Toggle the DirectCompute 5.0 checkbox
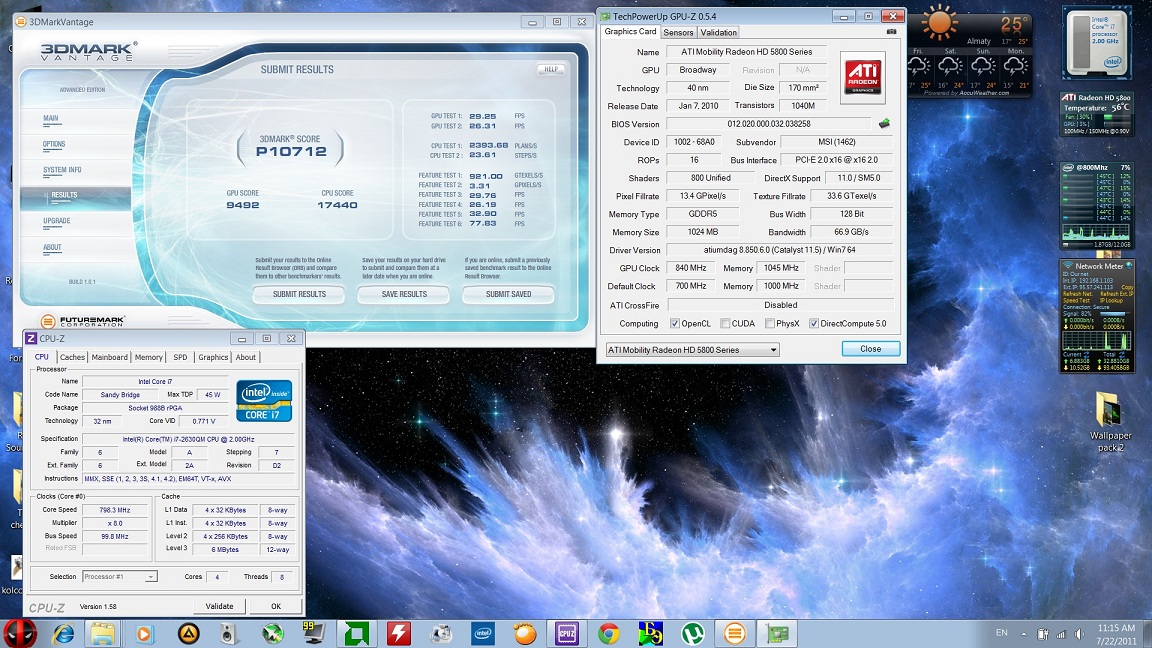This screenshot has height=648, width=1152. [814, 324]
